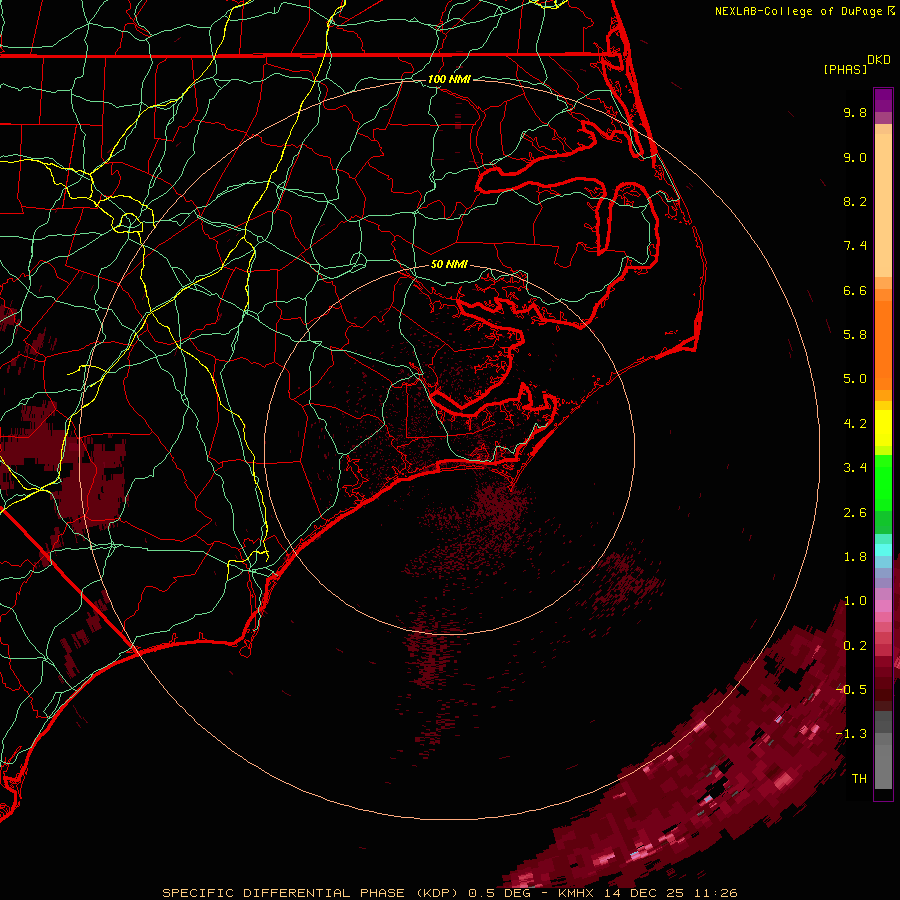Click the 11:26 time stamp
Screen dimensions: 900x900
715,893
